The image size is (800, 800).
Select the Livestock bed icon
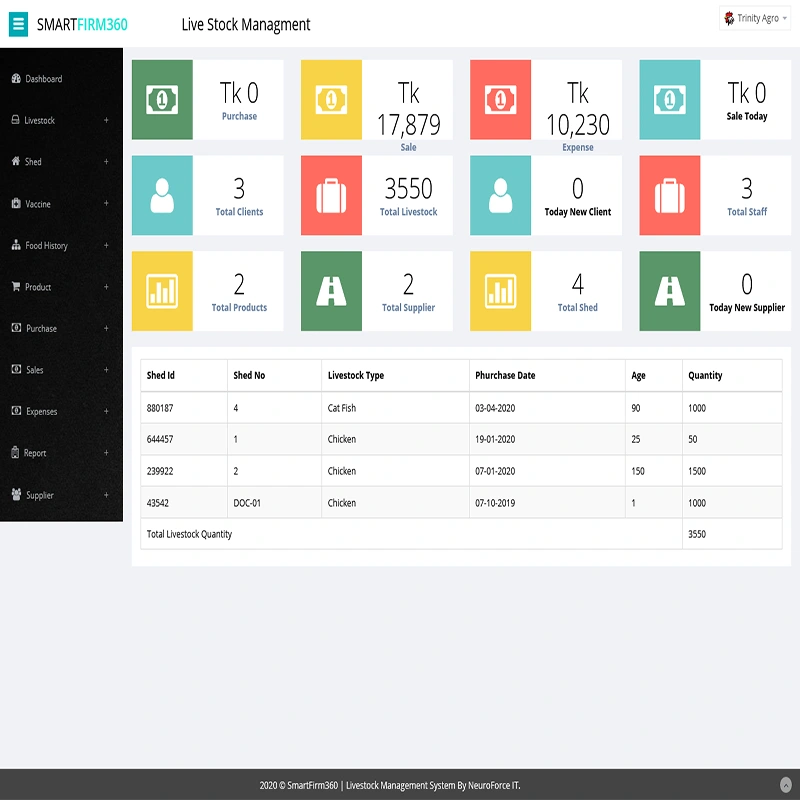(x=14, y=120)
